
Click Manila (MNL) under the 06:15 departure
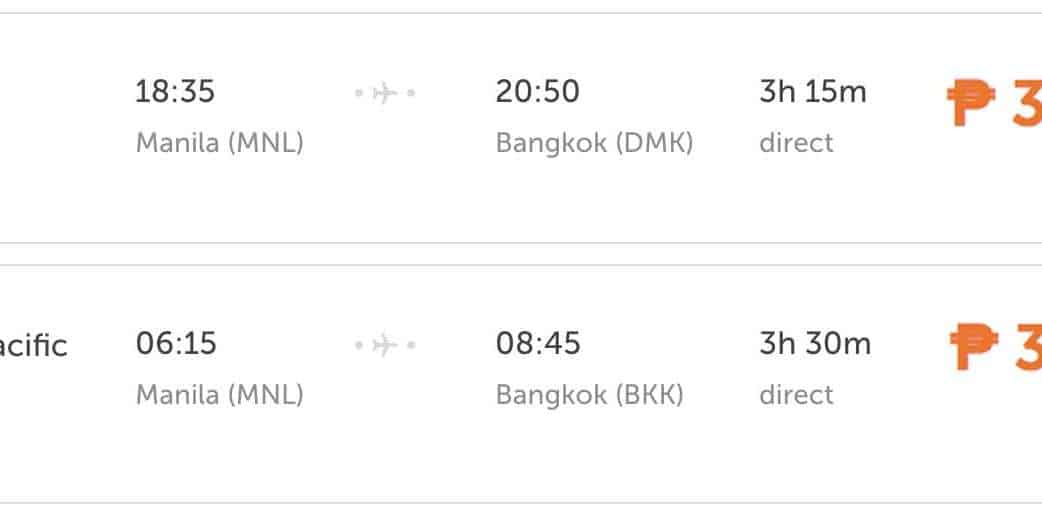219,395
